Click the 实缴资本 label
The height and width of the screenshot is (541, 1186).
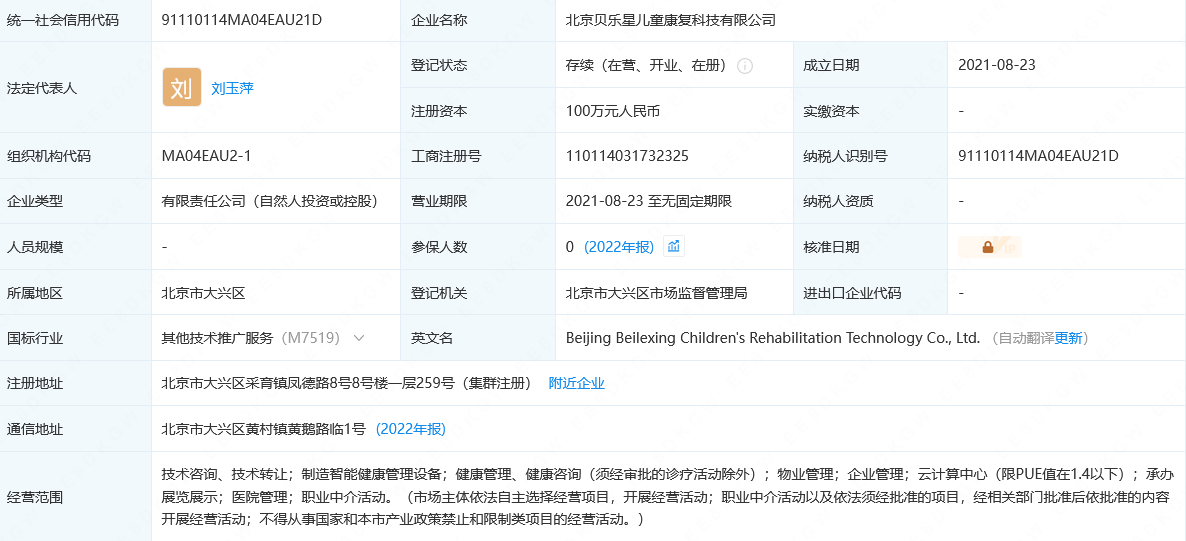(831, 111)
